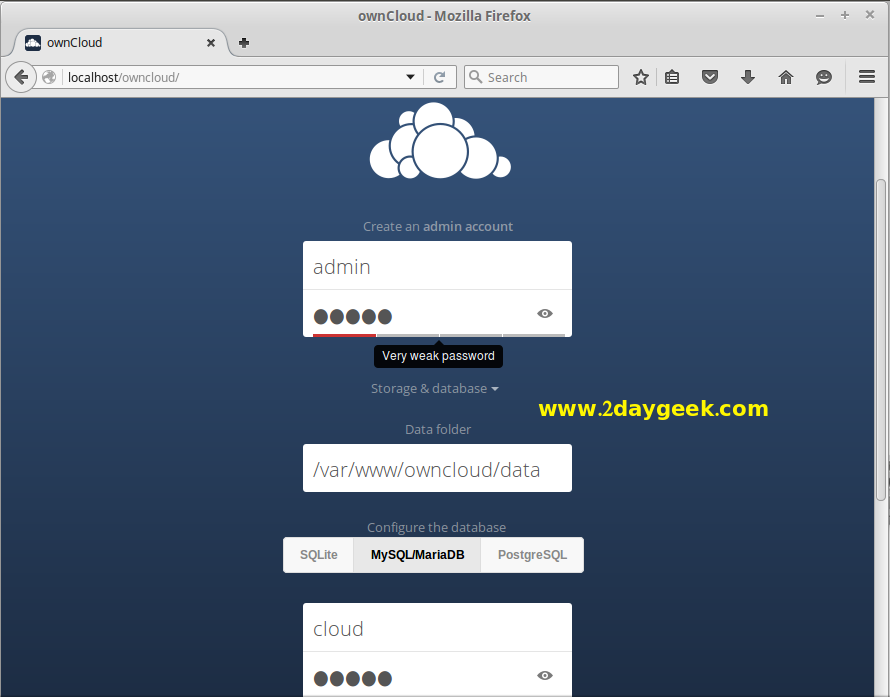The height and width of the screenshot is (697, 890).
Task: Select the MySQL/MariaDB database option
Action: pos(417,555)
